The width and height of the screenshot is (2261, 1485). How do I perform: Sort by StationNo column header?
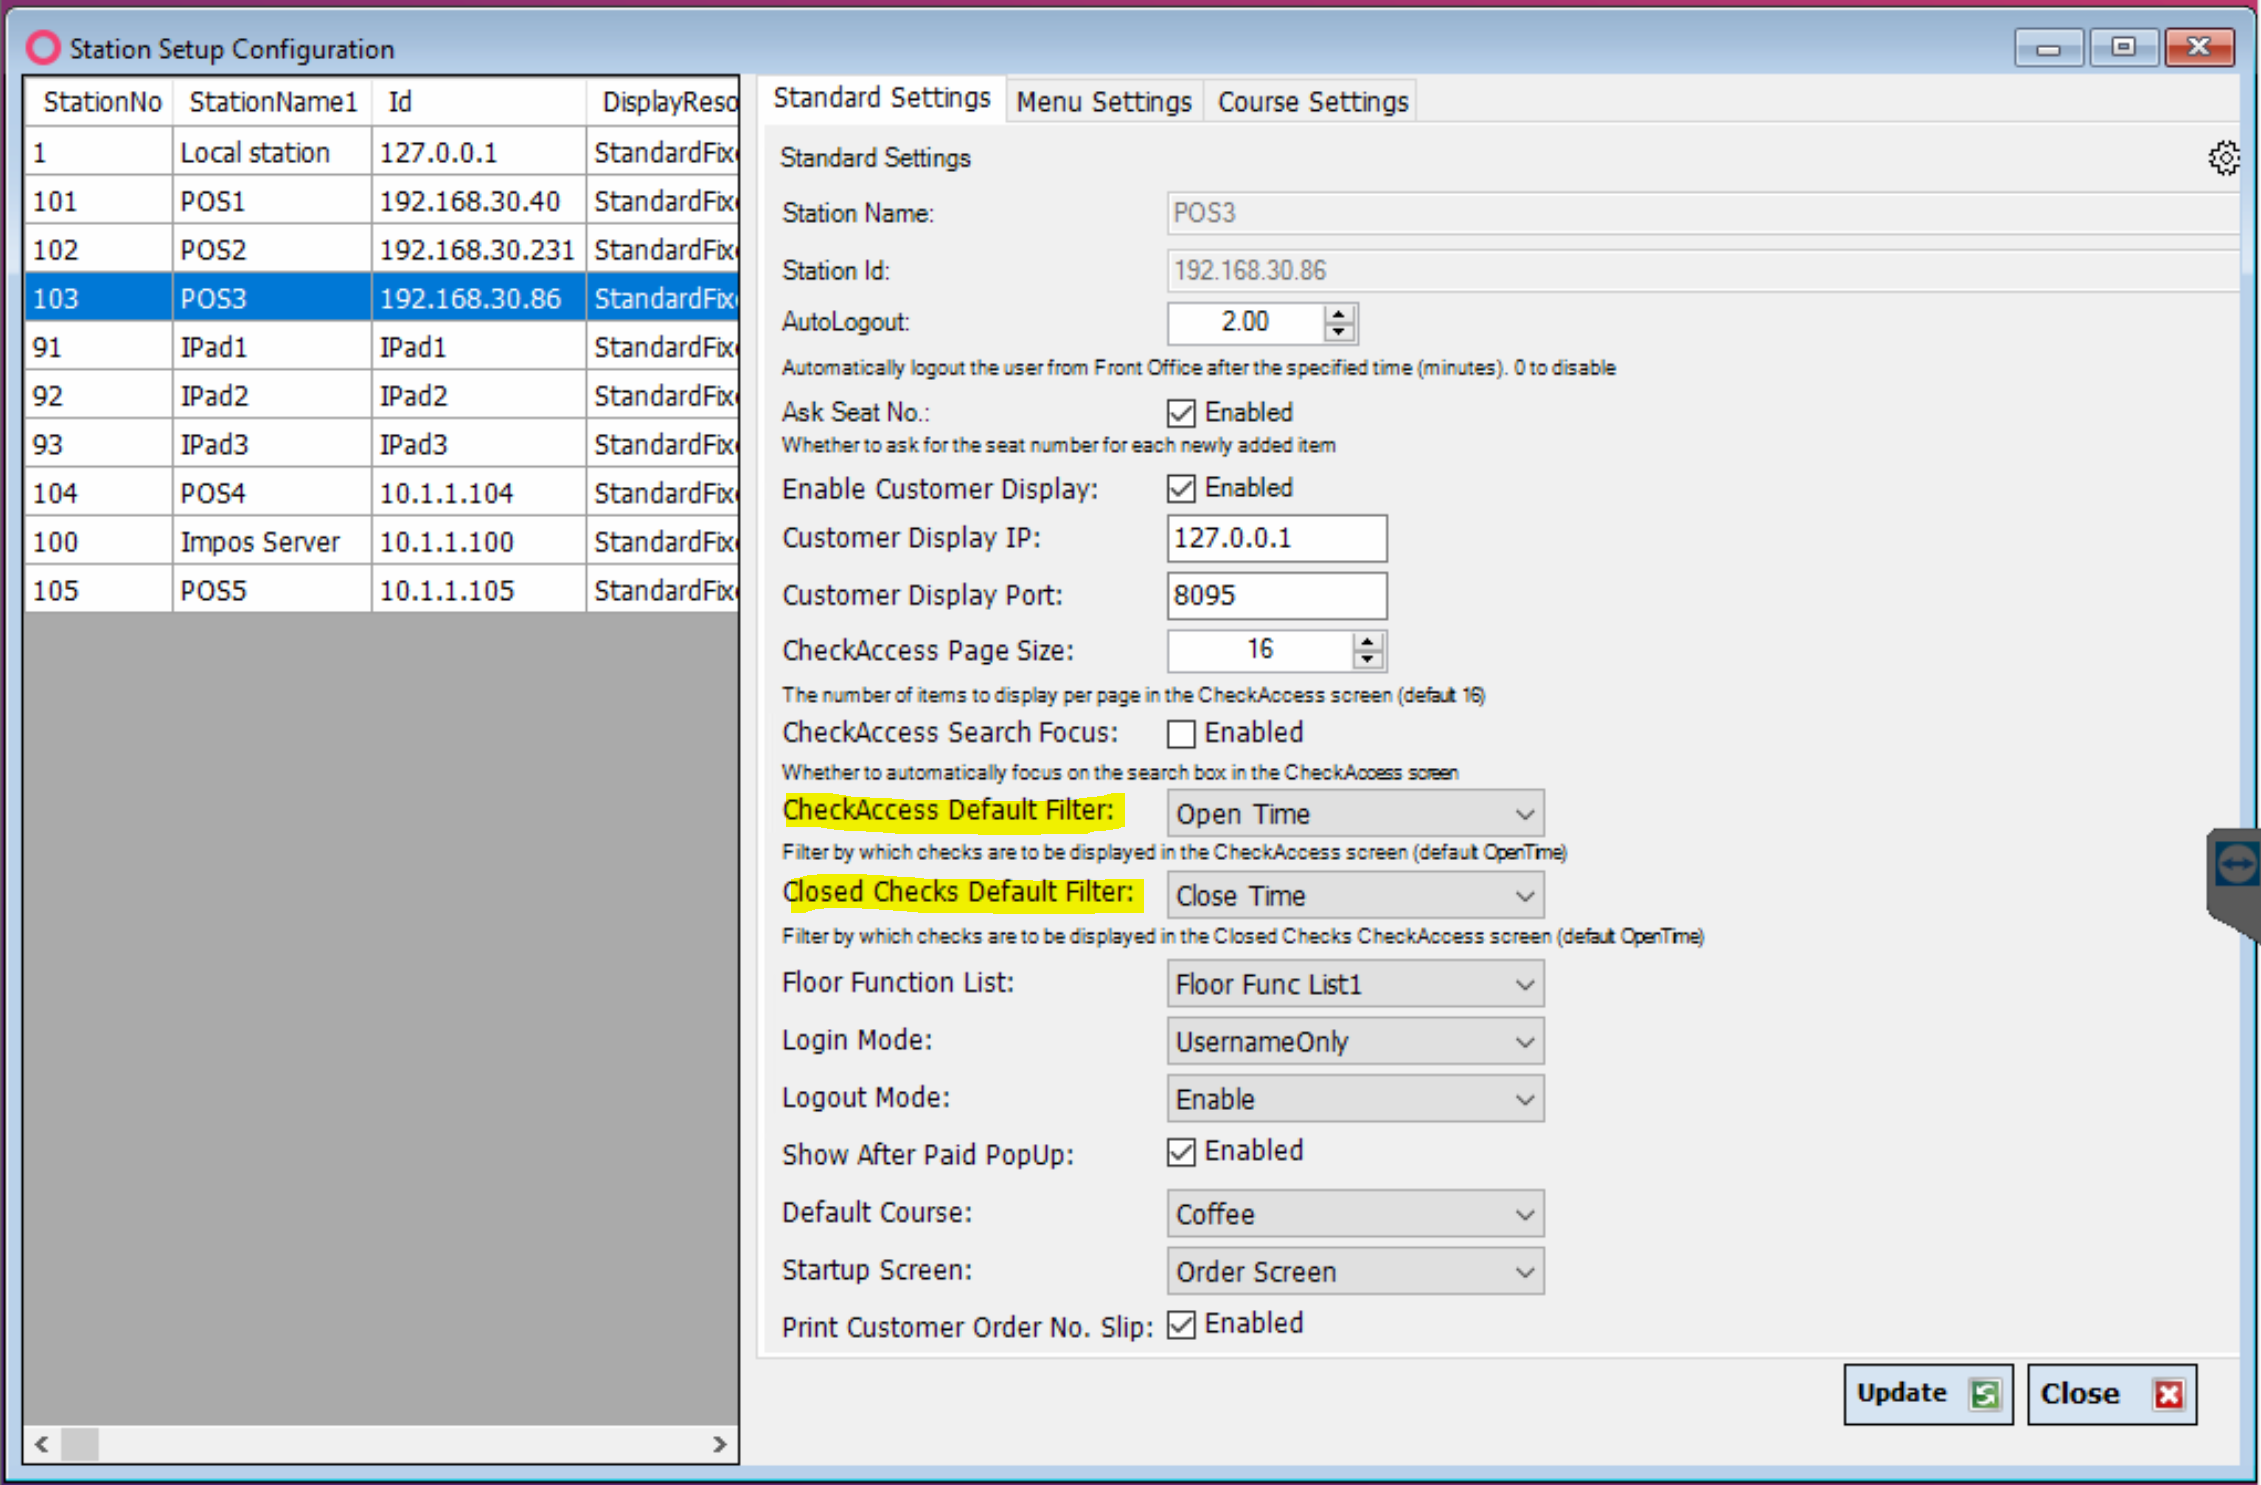click(x=101, y=102)
